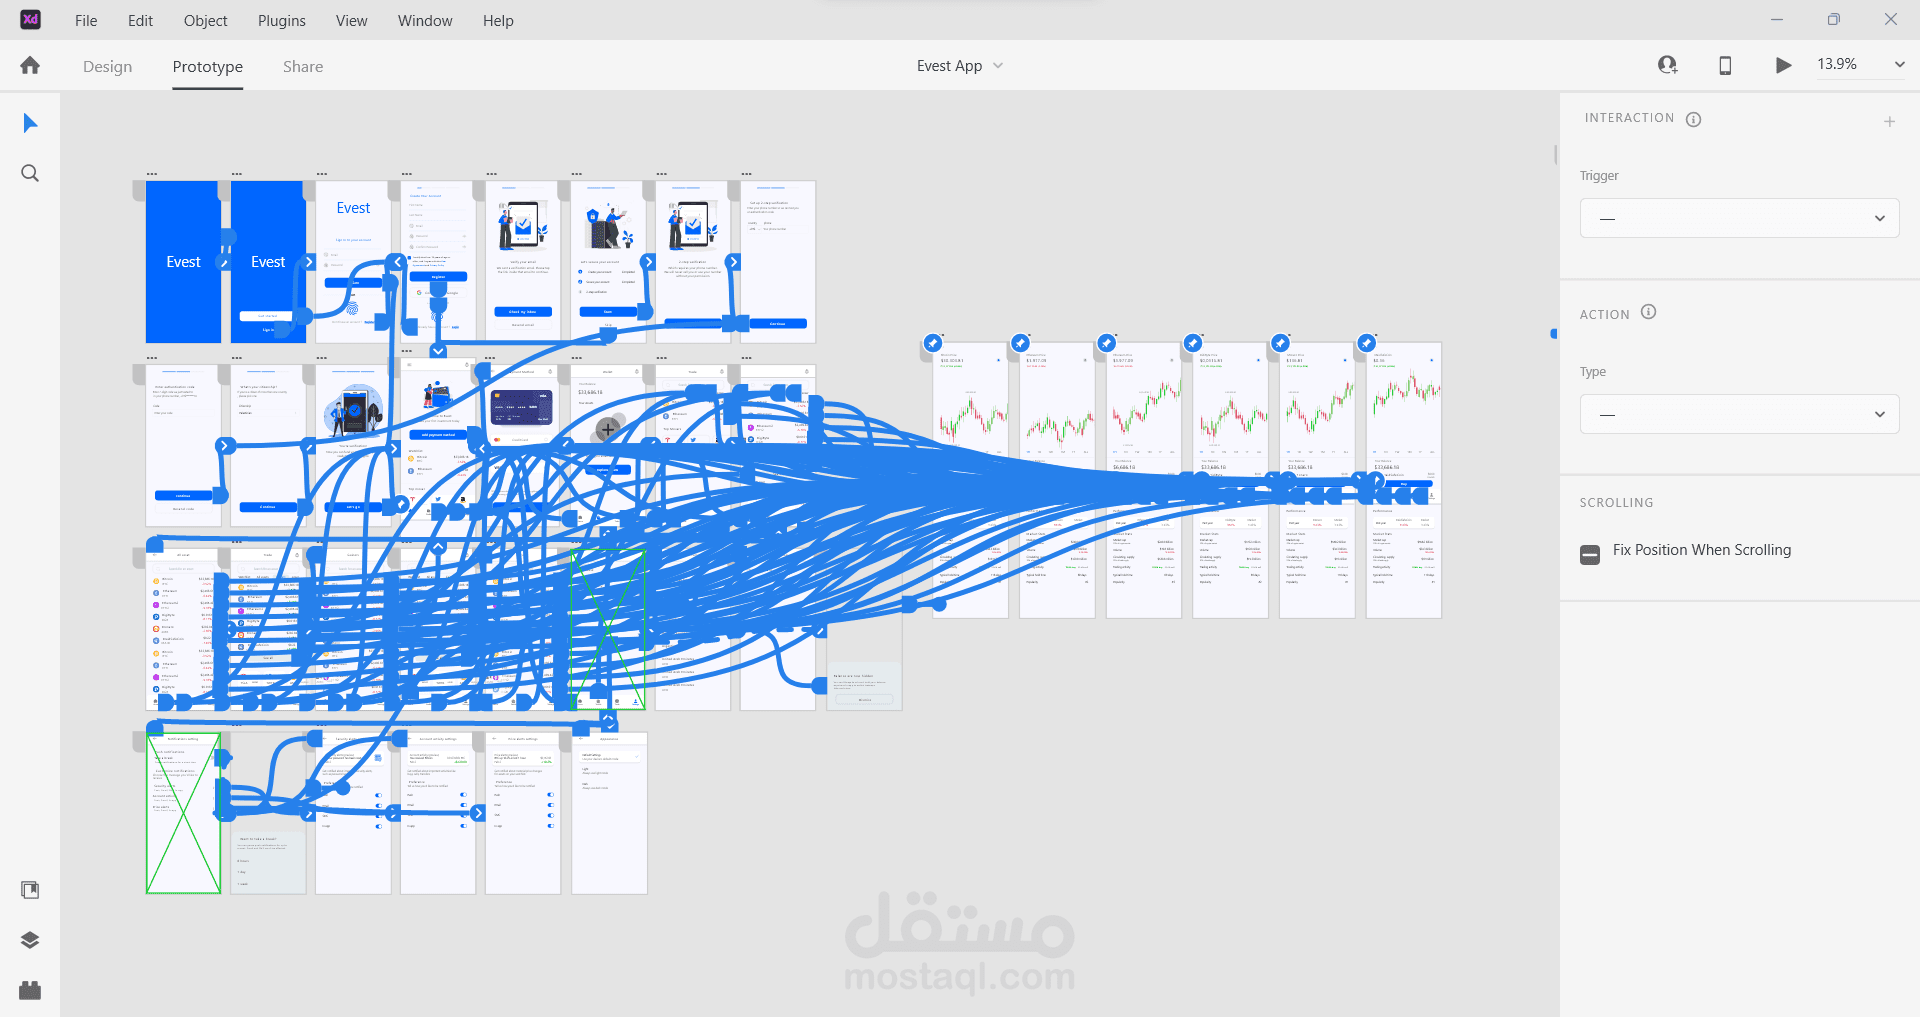Switch to the Share tab
Screen dimensions: 1920x1017
click(303, 67)
